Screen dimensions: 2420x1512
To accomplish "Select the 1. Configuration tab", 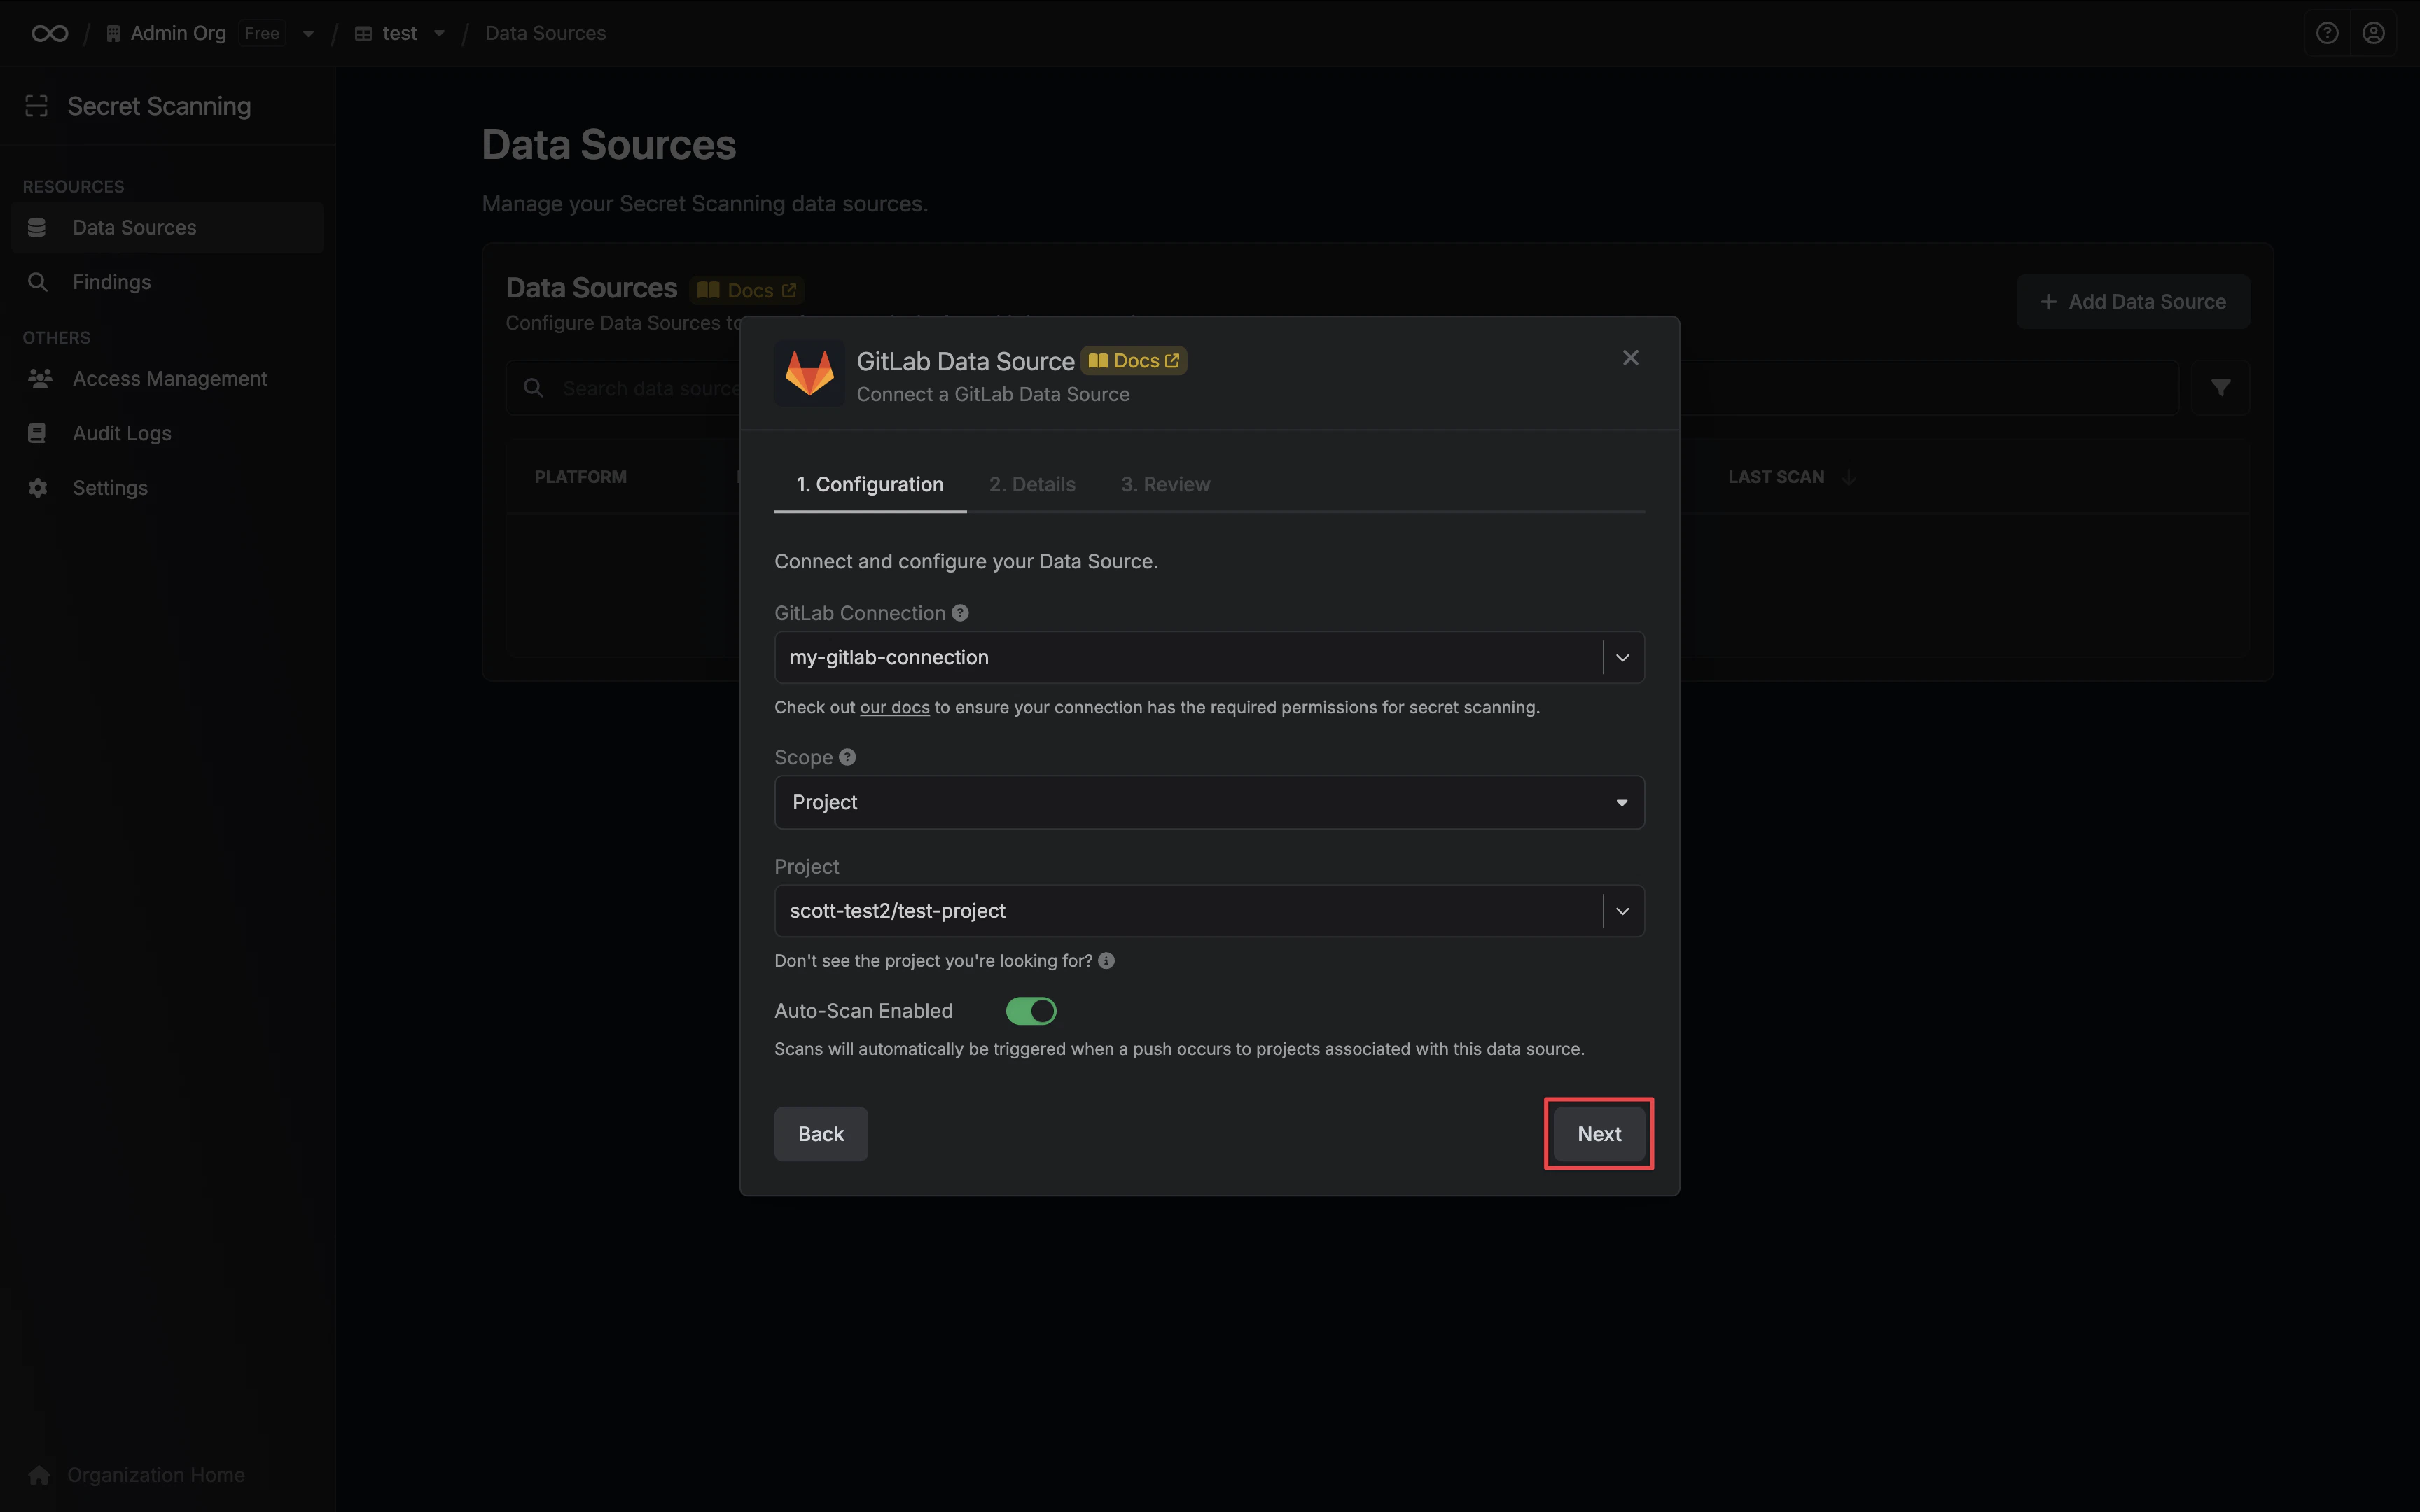I will click(870, 484).
